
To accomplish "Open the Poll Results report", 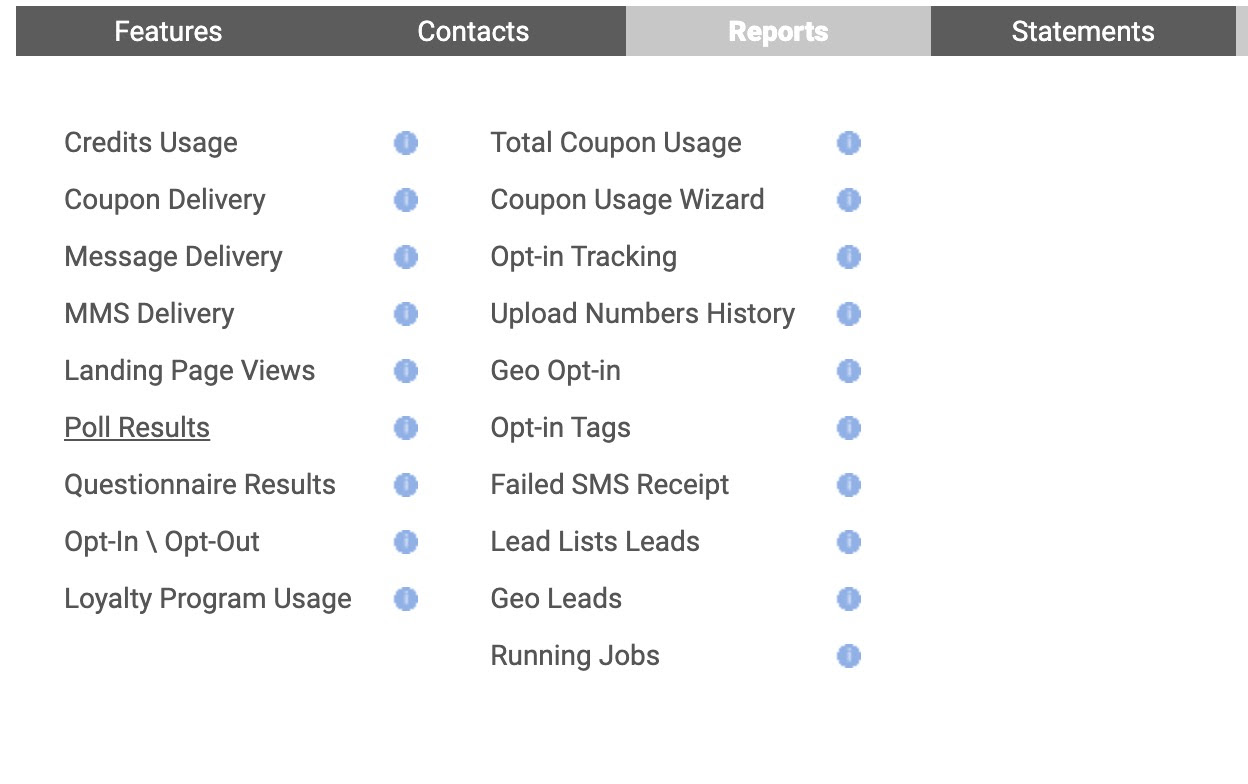I will pyautogui.click(x=137, y=428).
